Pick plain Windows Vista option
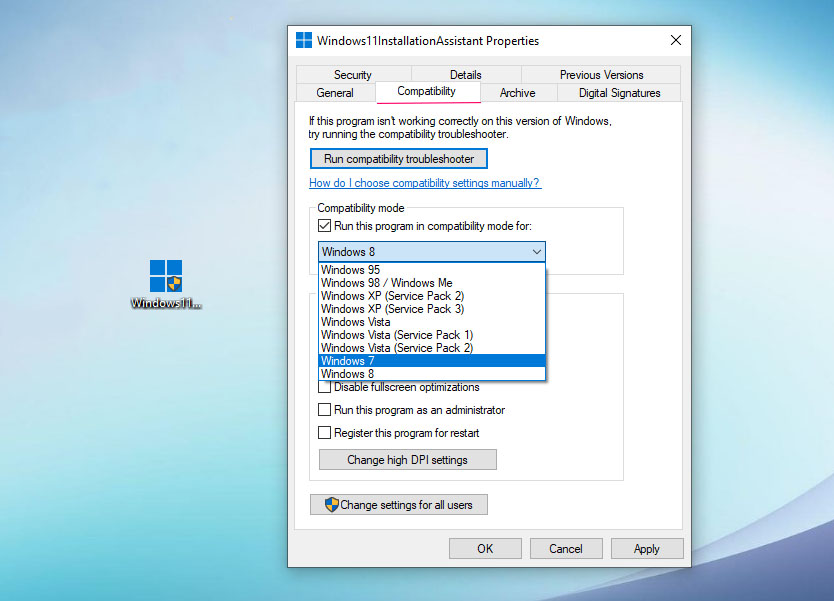Viewport: 834px width, 601px height. [432, 322]
